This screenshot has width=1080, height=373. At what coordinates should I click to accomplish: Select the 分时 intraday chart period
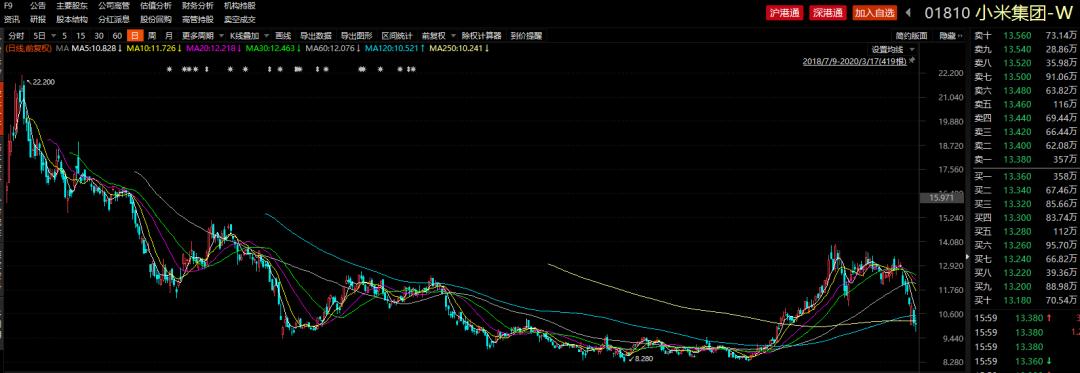coord(17,36)
